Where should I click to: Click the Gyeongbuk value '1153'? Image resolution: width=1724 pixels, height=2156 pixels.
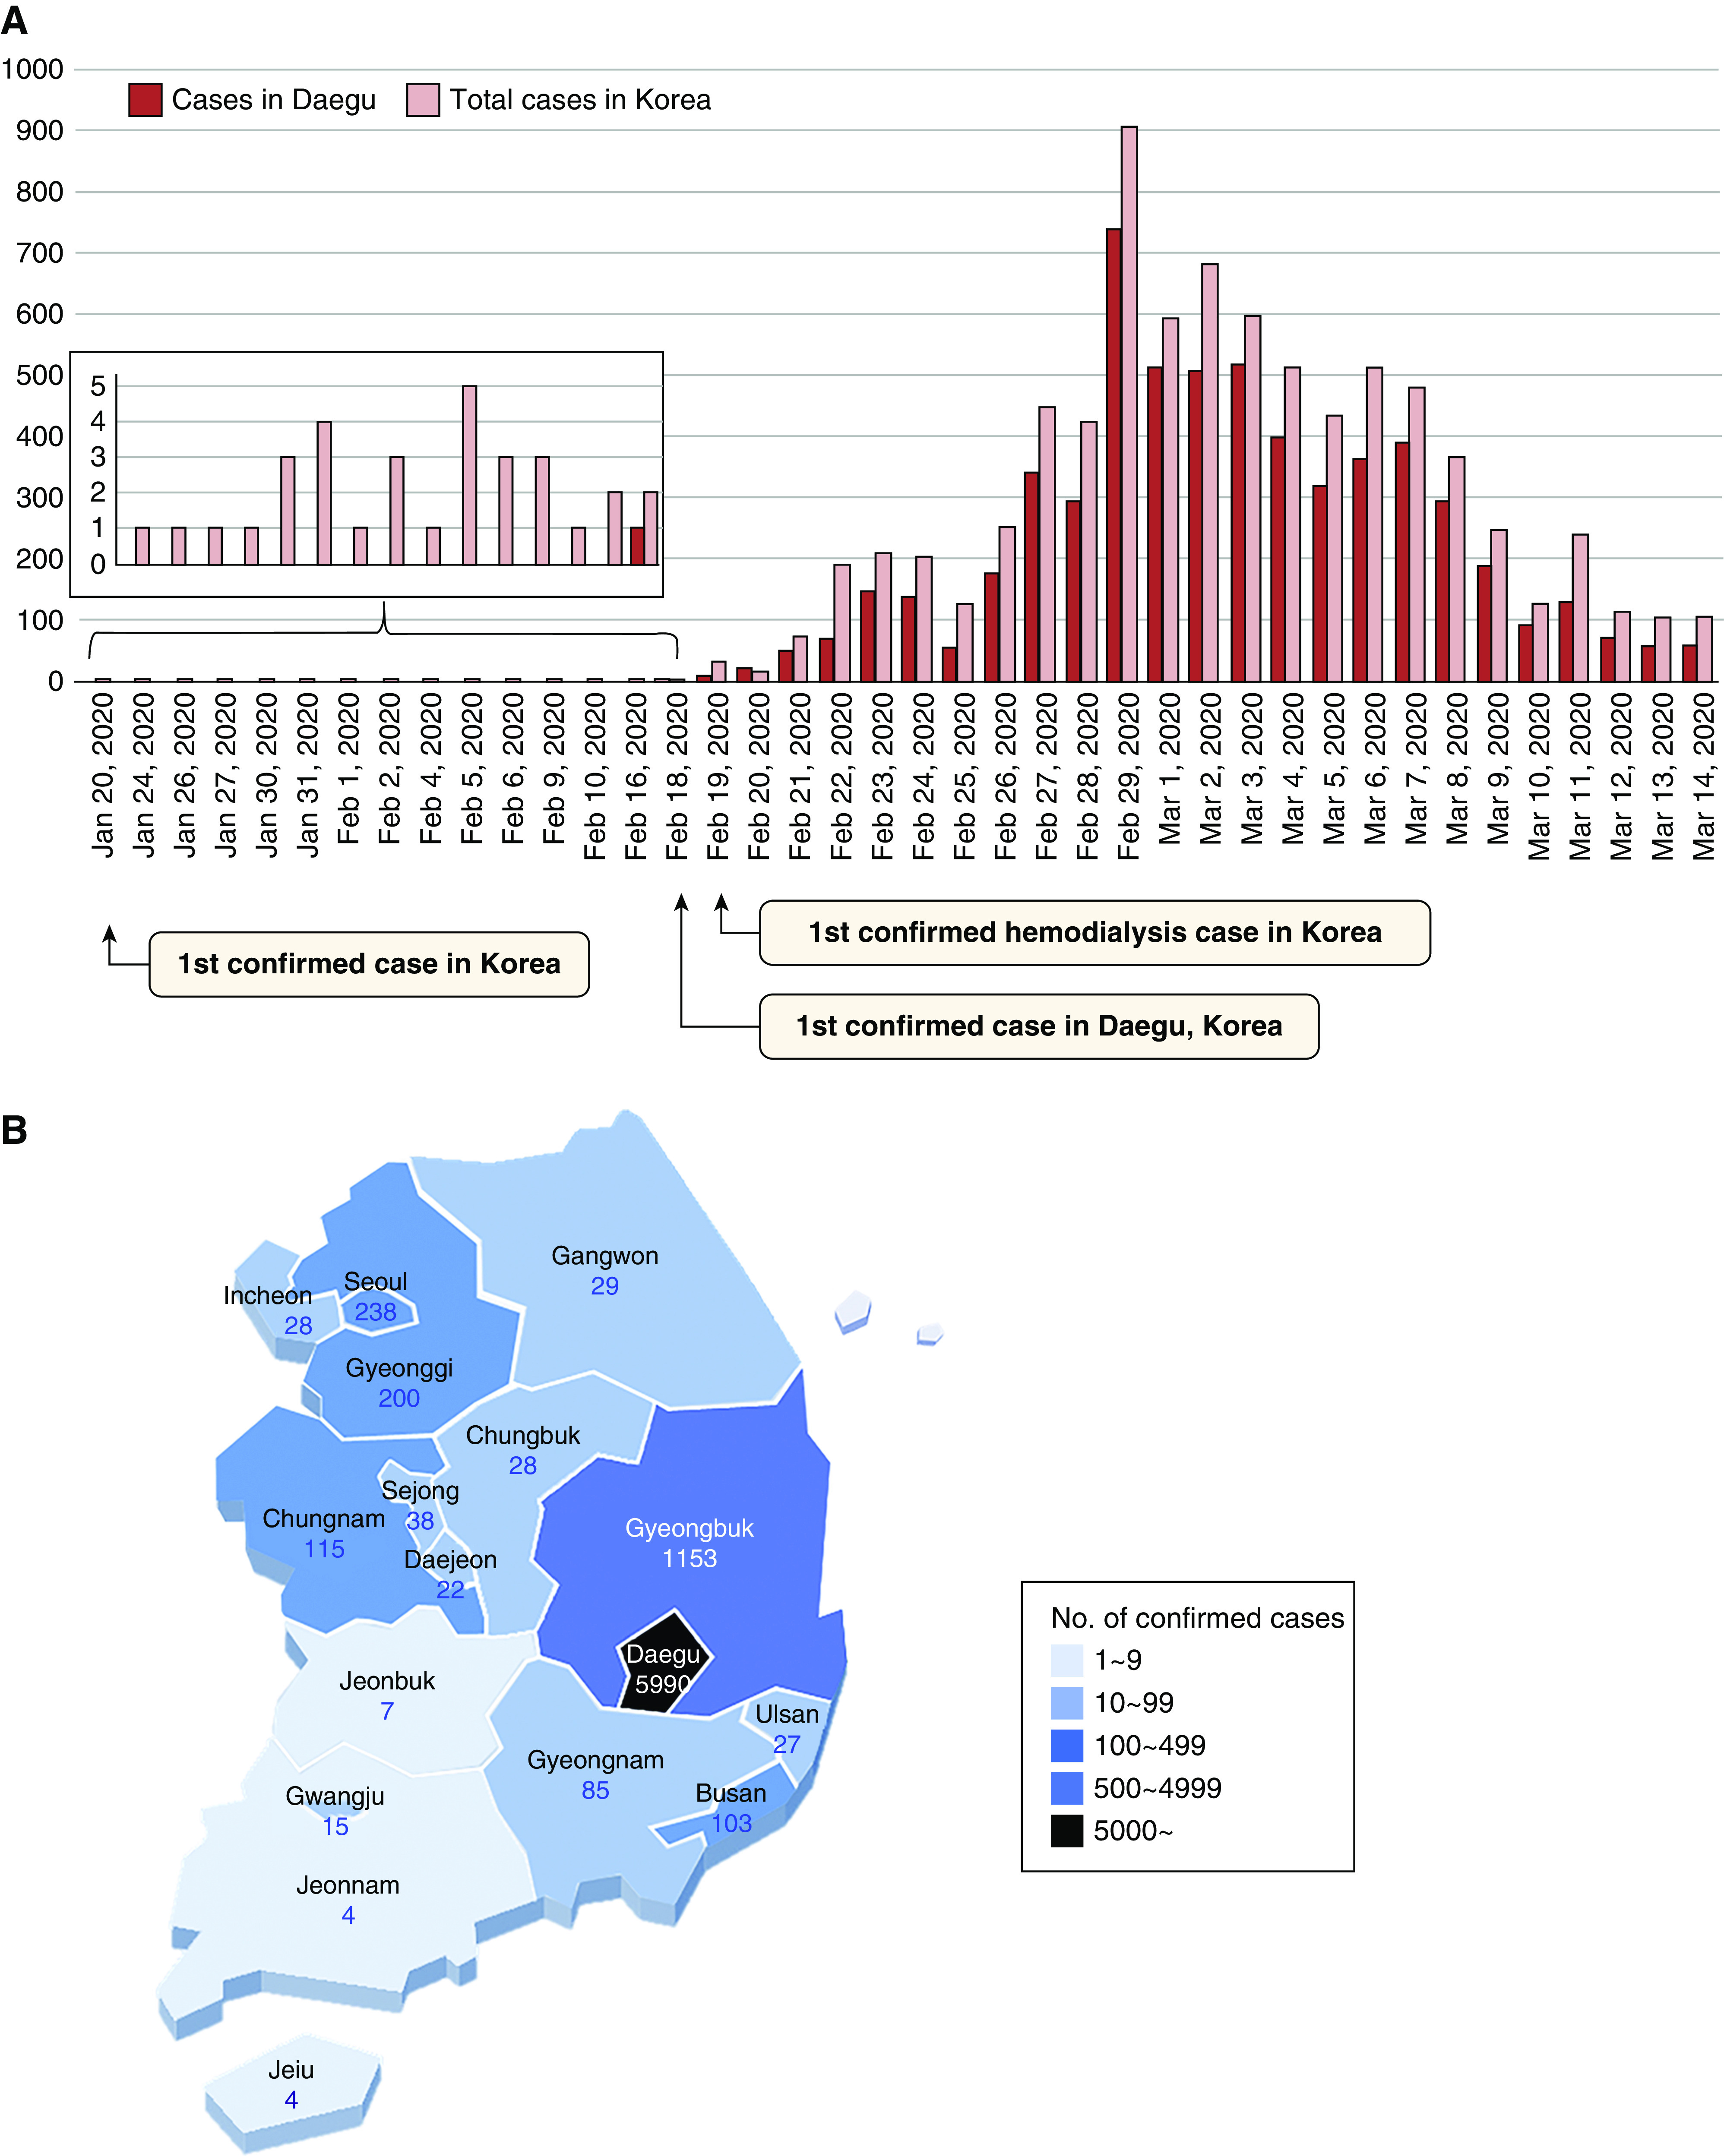[x=689, y=1558]
